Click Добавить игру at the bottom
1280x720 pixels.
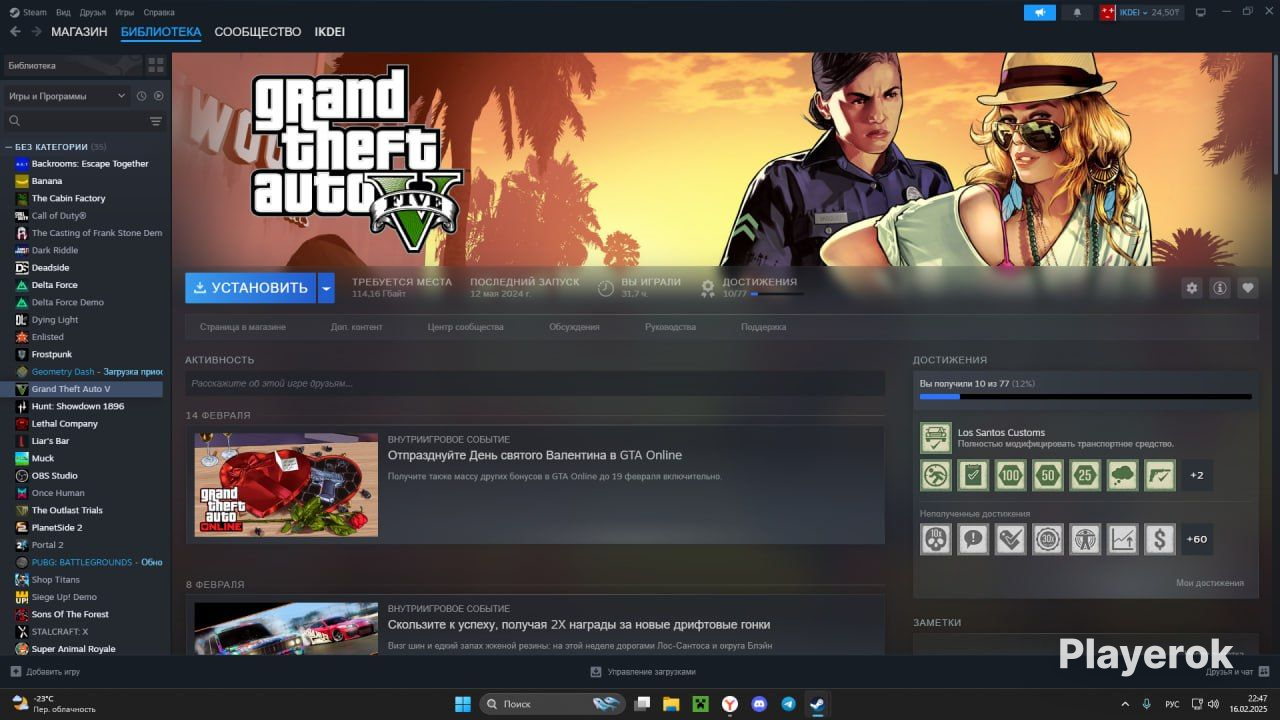45,672
